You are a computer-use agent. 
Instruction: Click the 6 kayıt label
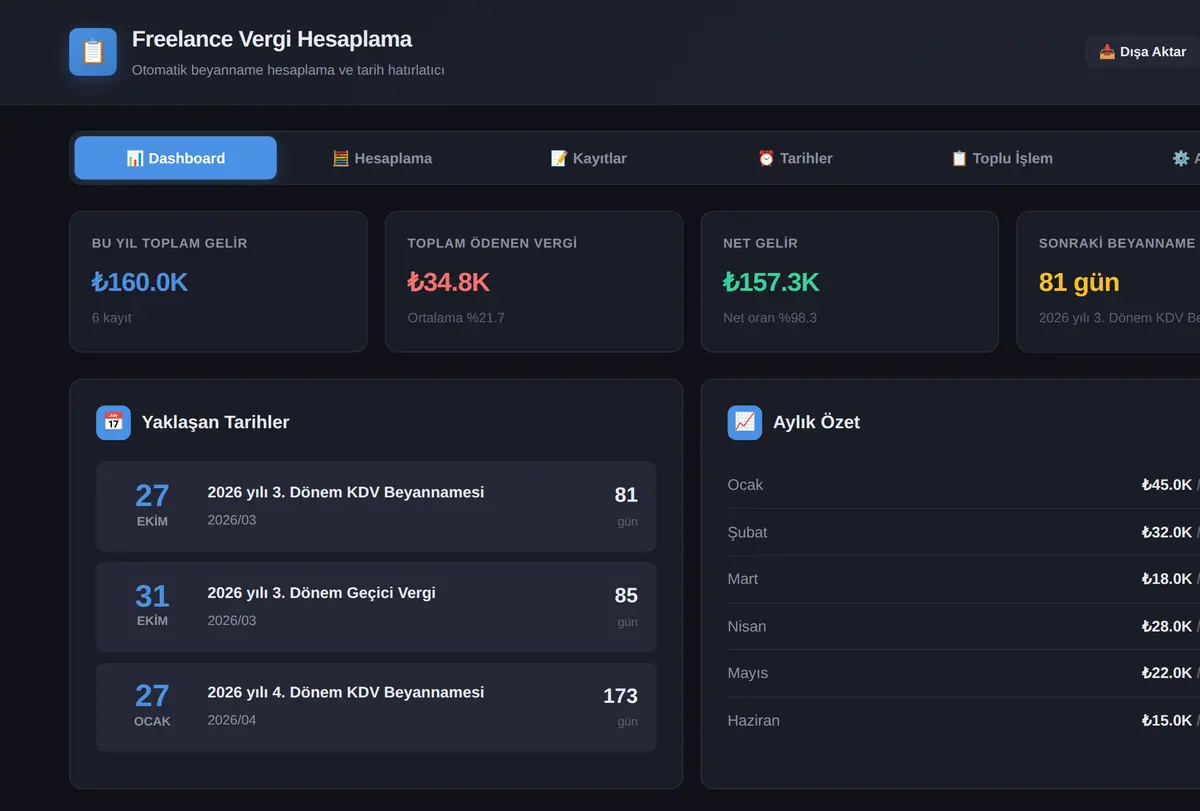click(112, 318)
